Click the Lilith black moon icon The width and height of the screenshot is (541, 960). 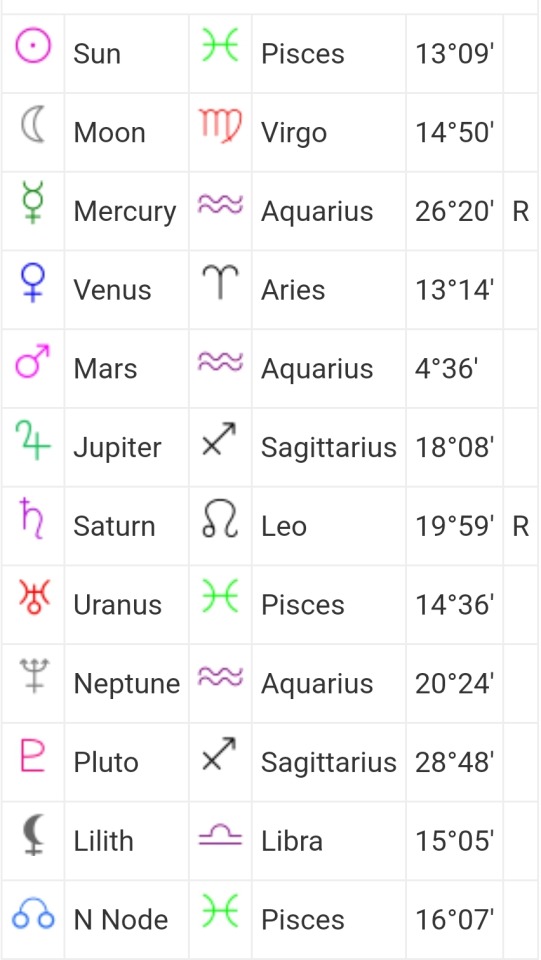coord(33,834)
